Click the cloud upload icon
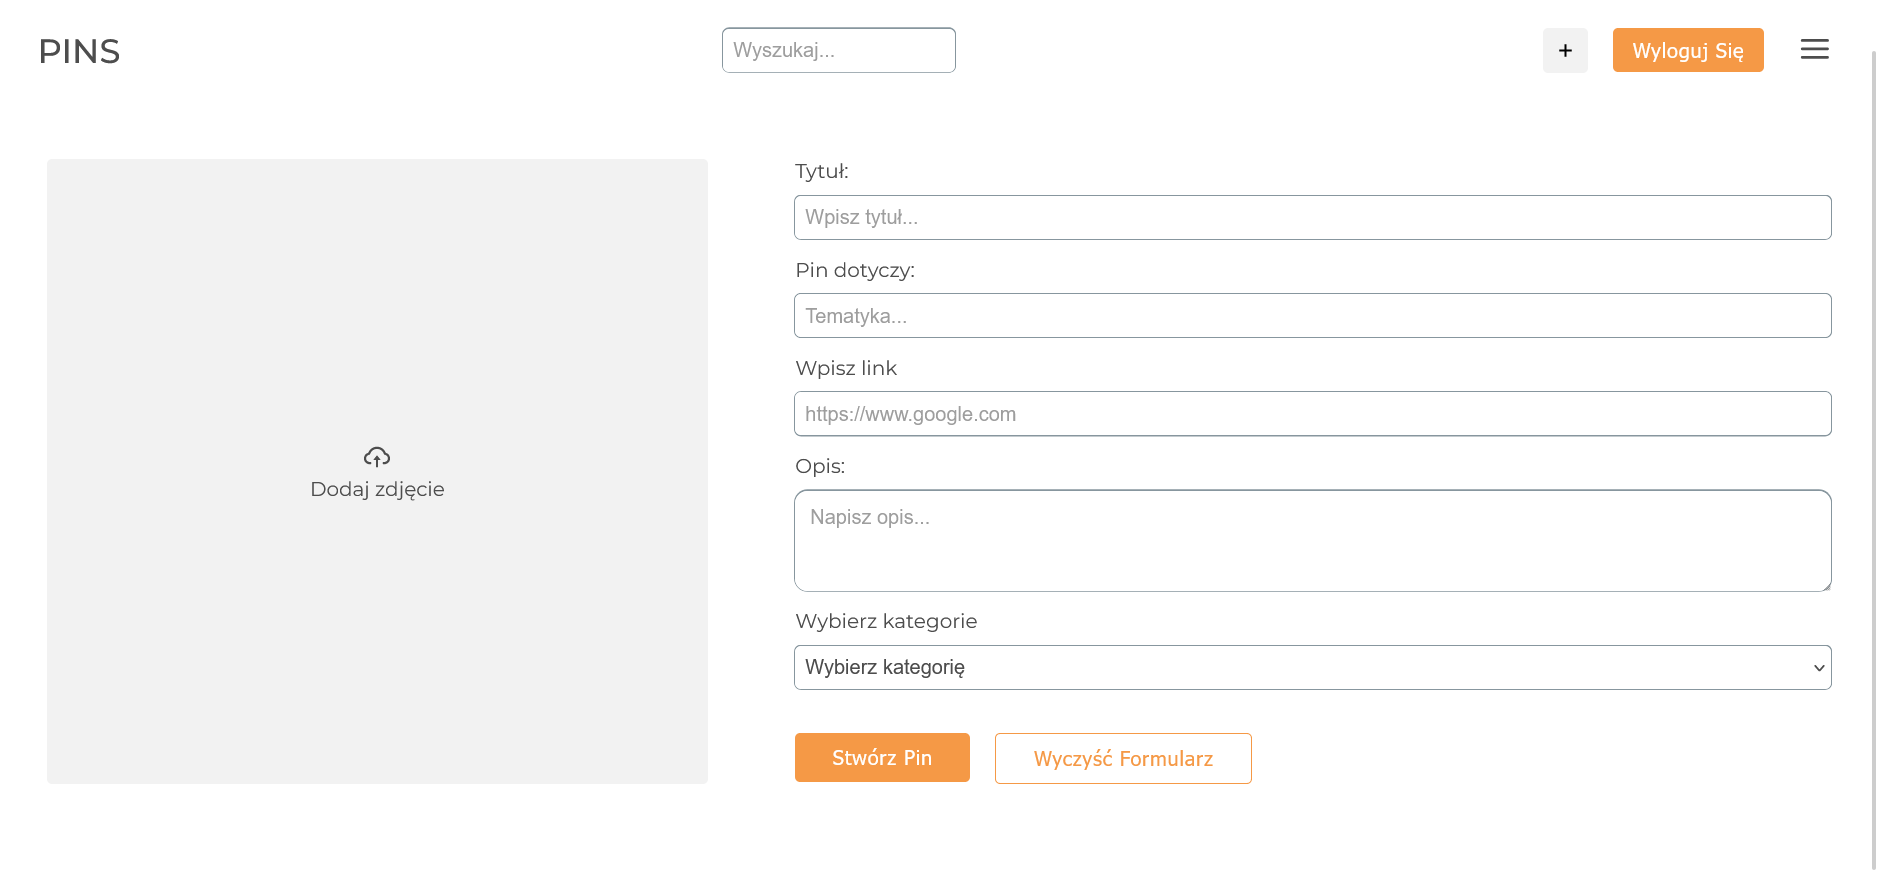Screen dimensions: 1878x870 pyautogui.click(x=376, y=456)
